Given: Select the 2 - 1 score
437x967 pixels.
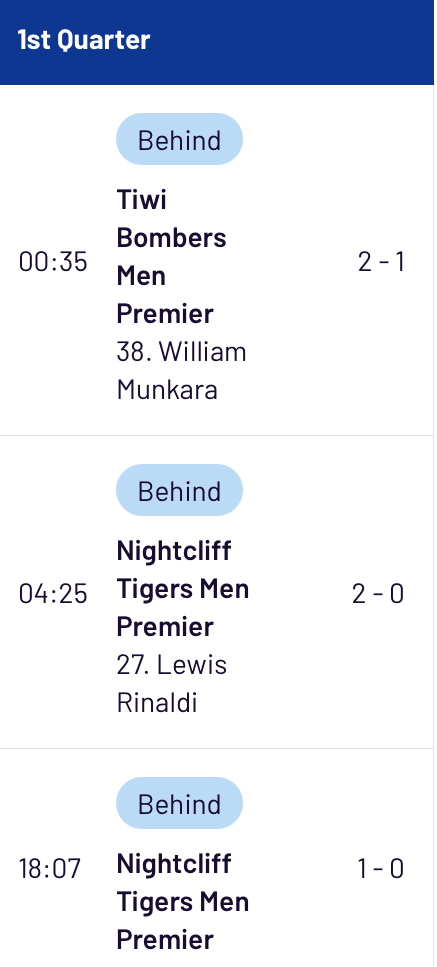Looking at the screenshot, I should [x=381, y=262].
